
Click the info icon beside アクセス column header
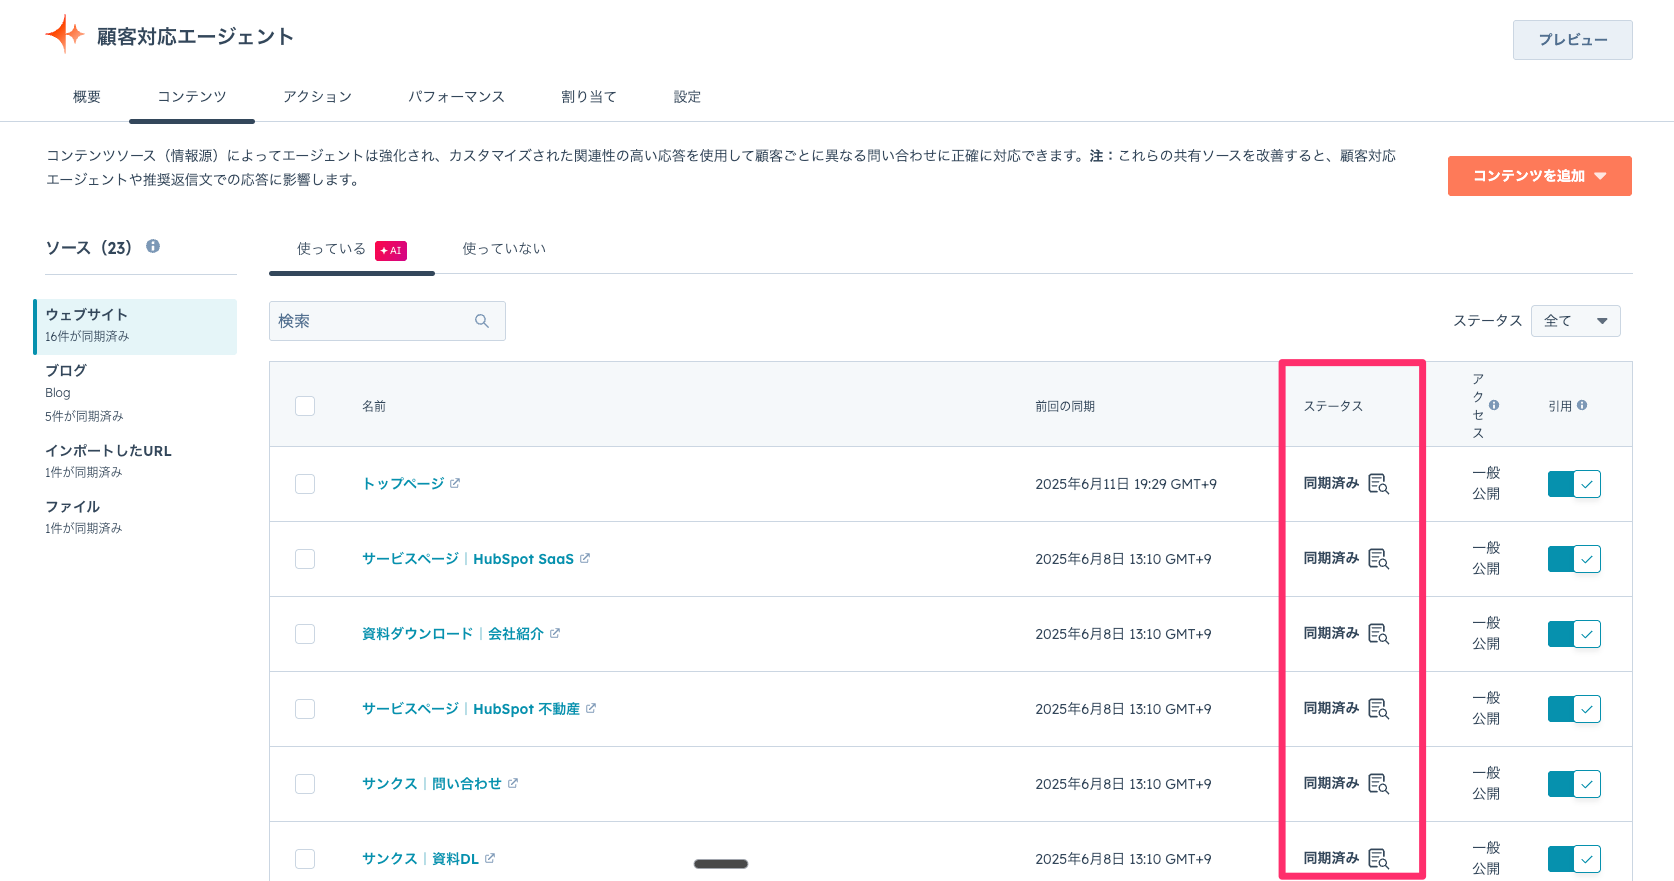point(1494,405)
